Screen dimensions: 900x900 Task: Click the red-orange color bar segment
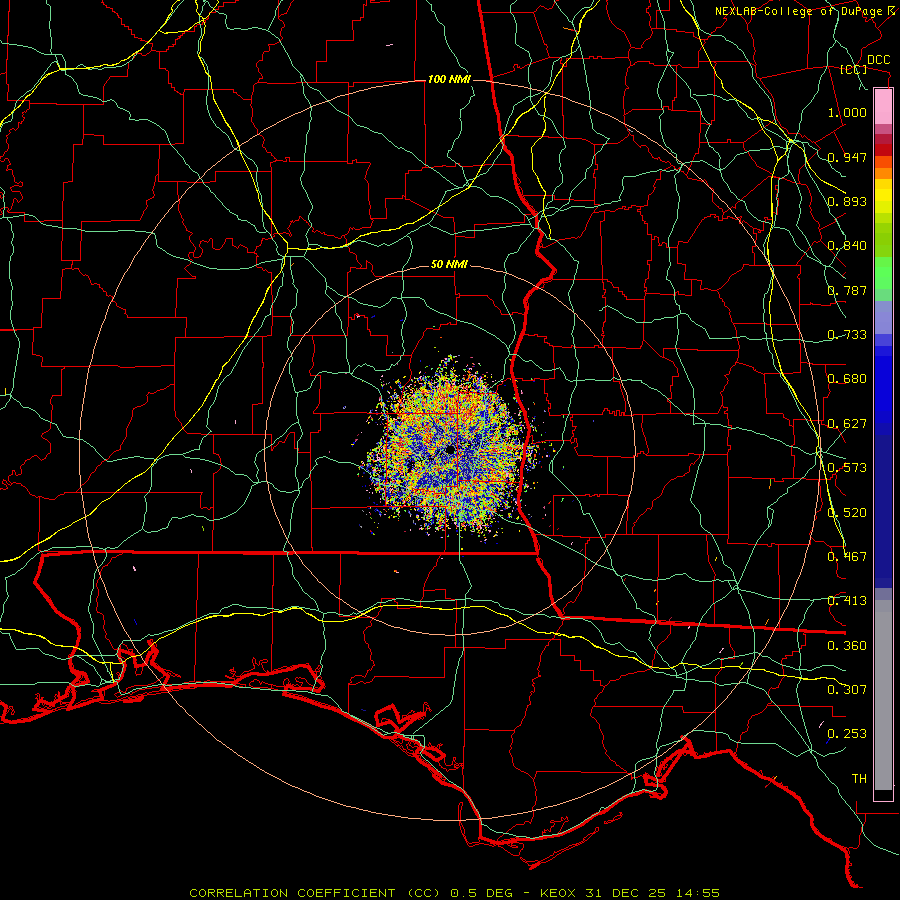click(883, 162)
